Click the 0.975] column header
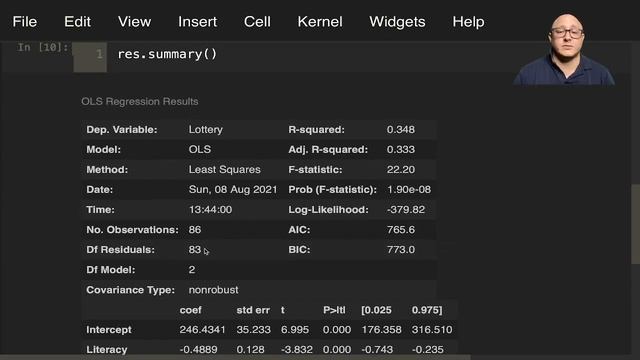Image resolution: width=640 pixels, height=360 pixels. [x=427, y=310]
